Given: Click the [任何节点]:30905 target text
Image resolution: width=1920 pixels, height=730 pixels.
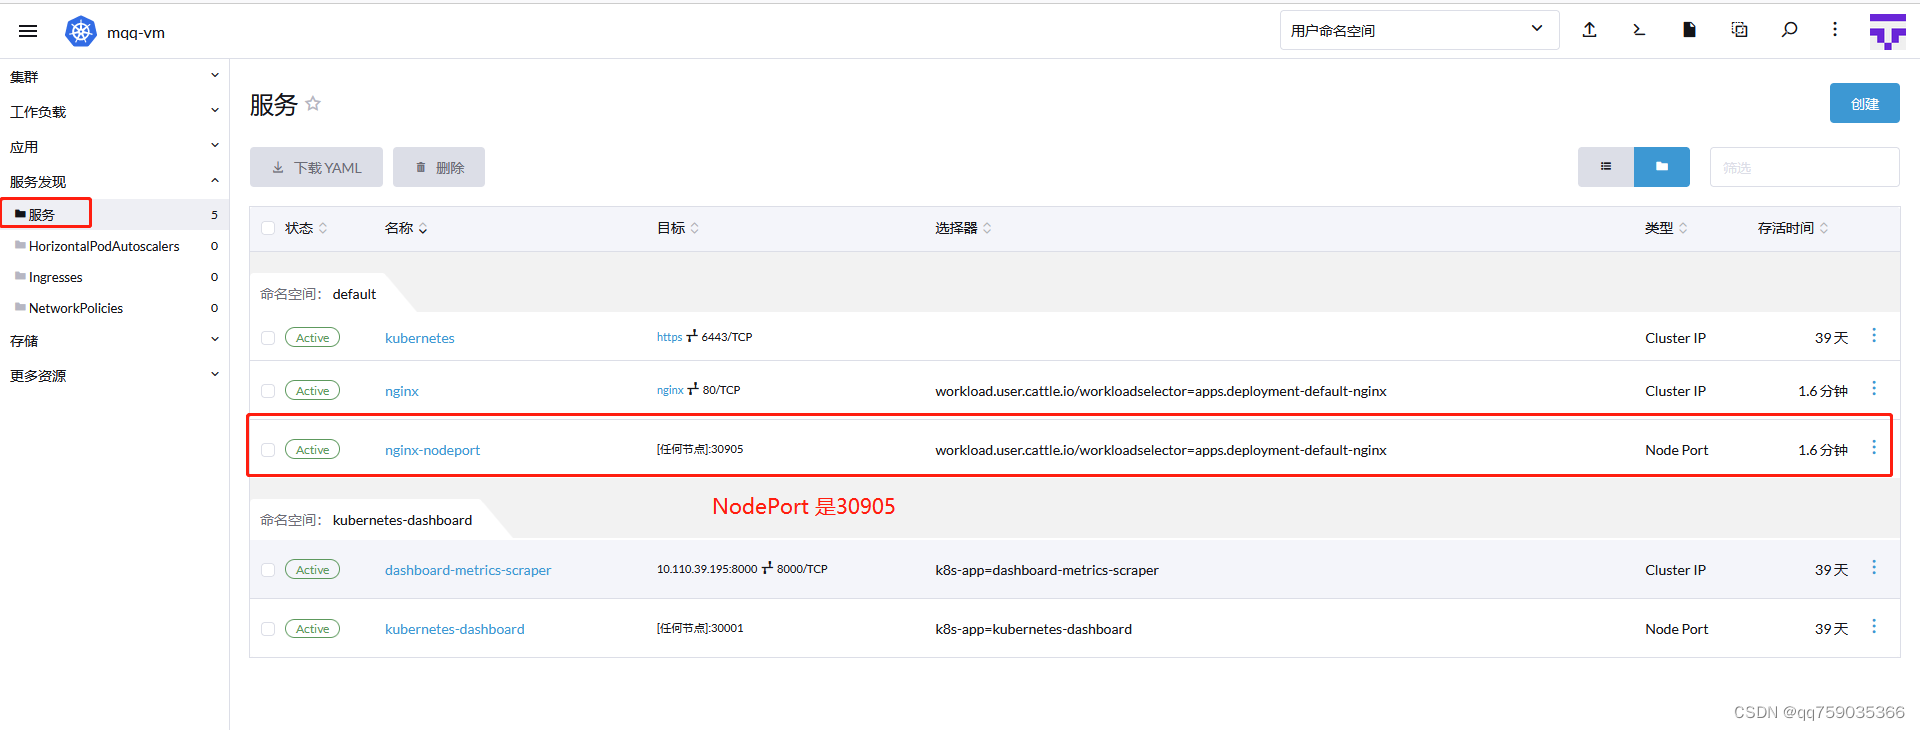Looking at the screenshot, I should pyautogui.click(x=700, y=449).
